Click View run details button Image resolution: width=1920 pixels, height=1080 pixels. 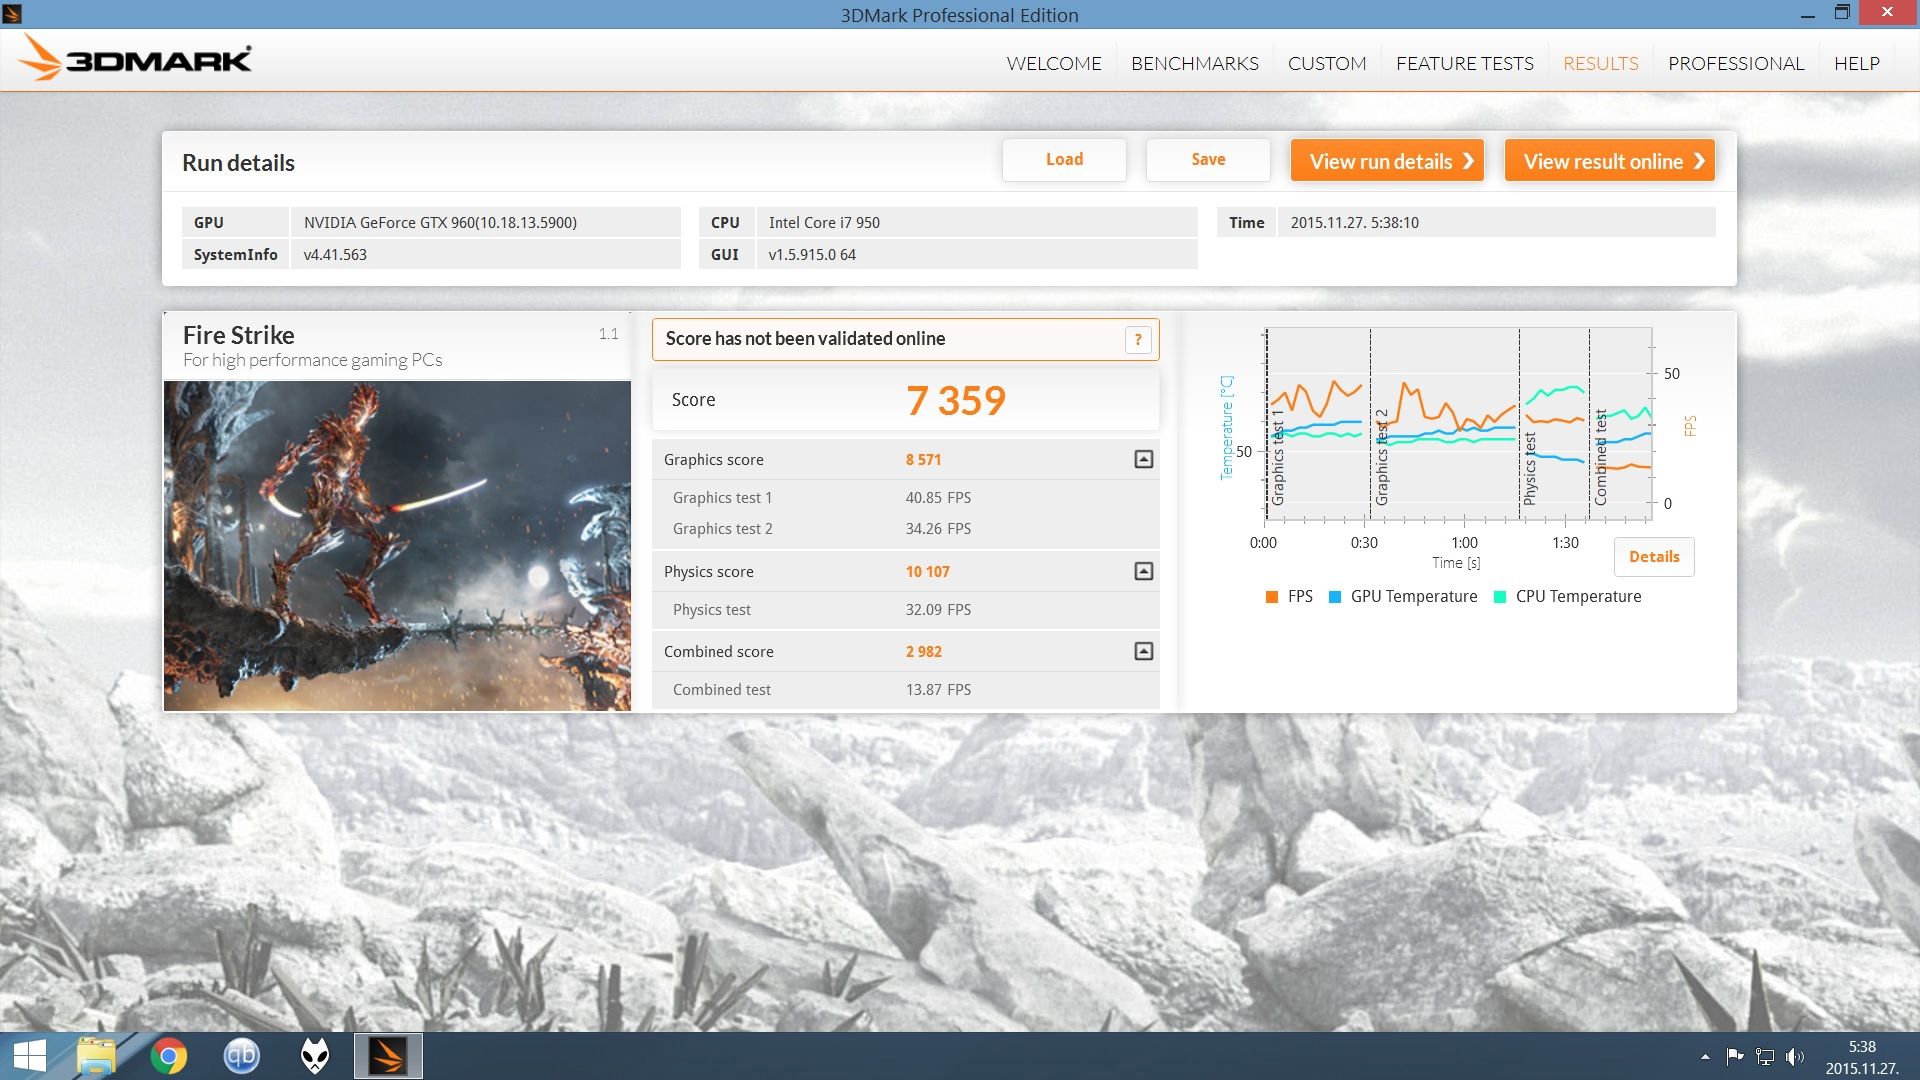click(1387, 161)
